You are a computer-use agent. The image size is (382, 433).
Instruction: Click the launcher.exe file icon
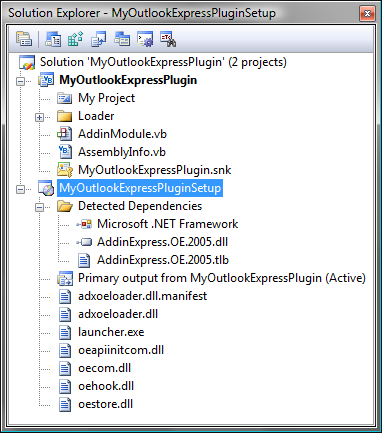click(65, 332)
